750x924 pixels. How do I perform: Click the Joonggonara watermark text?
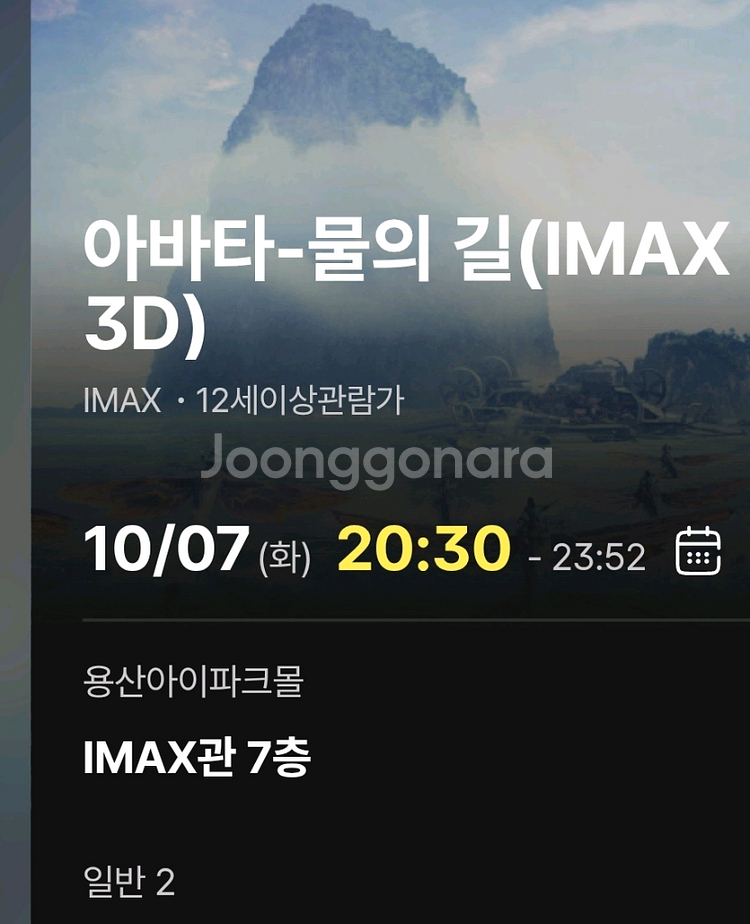377,461
